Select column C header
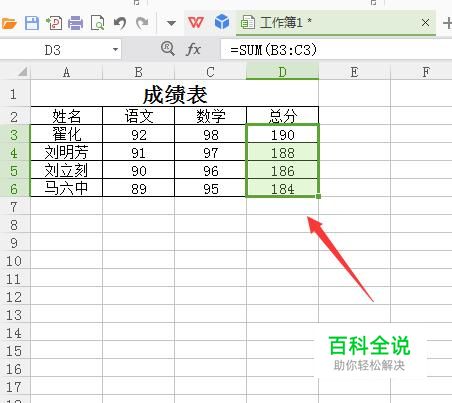452x403 pixels. pos(210,72)
